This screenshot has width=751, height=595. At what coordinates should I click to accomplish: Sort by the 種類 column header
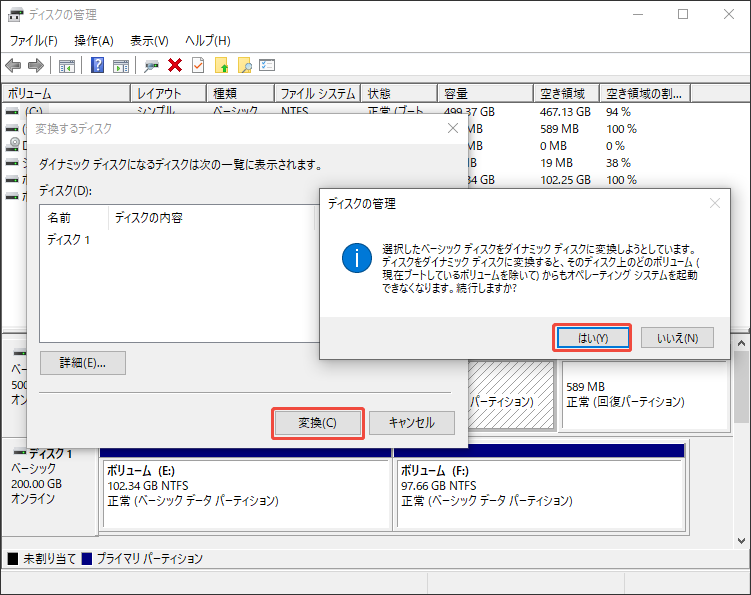[x=240, y=93]
